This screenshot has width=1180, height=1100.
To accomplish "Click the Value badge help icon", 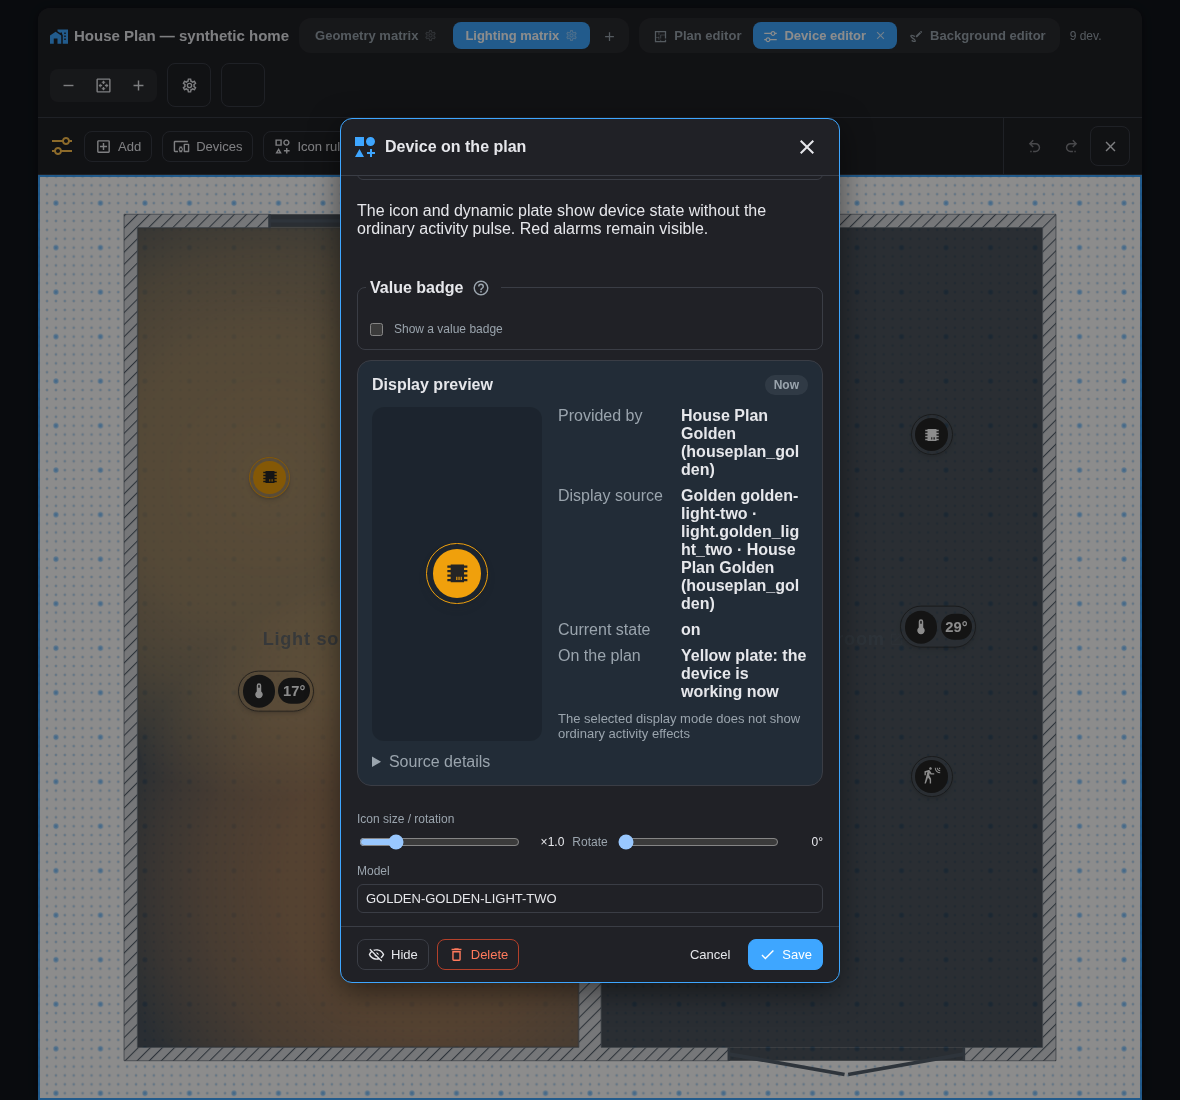I will [x=481, y=288].
